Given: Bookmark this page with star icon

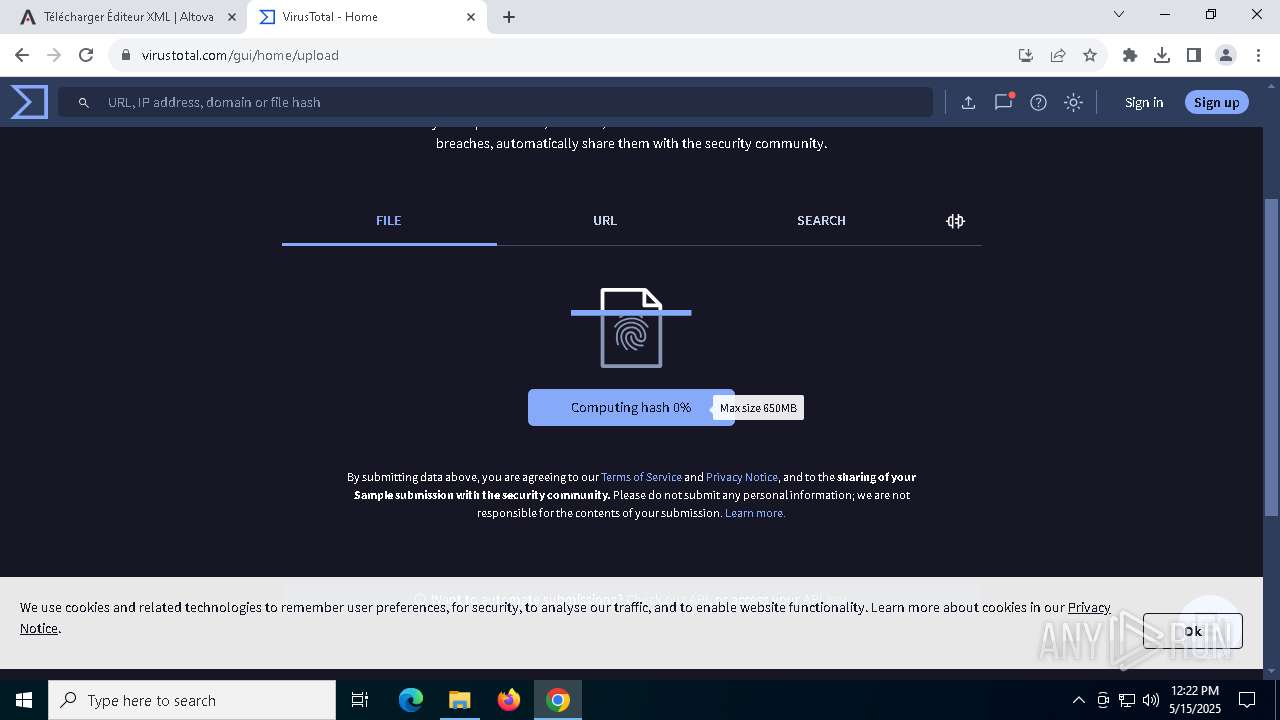Looking at the screenshot, I should [x=1090, y=55].
